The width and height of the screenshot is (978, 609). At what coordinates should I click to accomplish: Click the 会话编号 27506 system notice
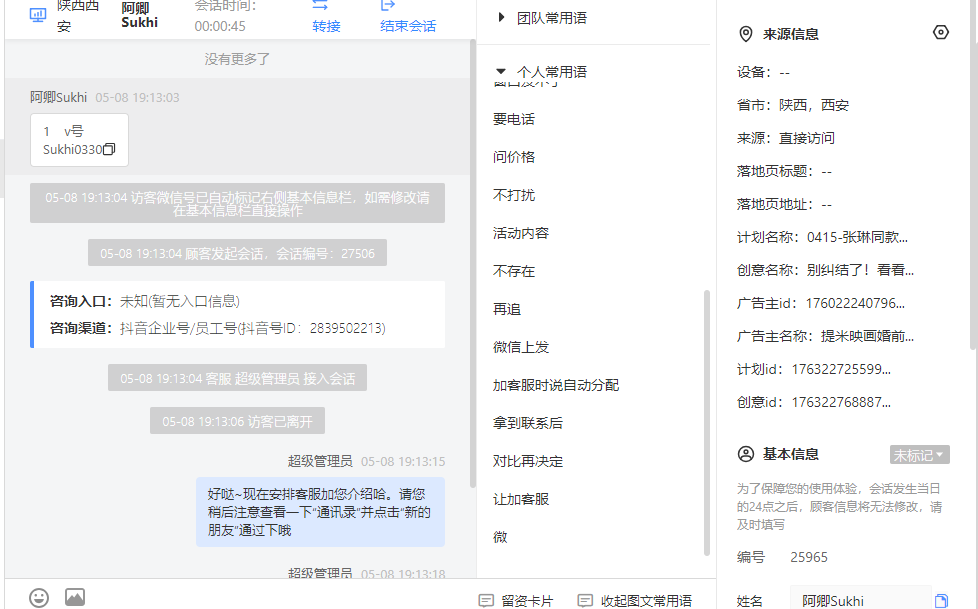click(x=237, y=253)
